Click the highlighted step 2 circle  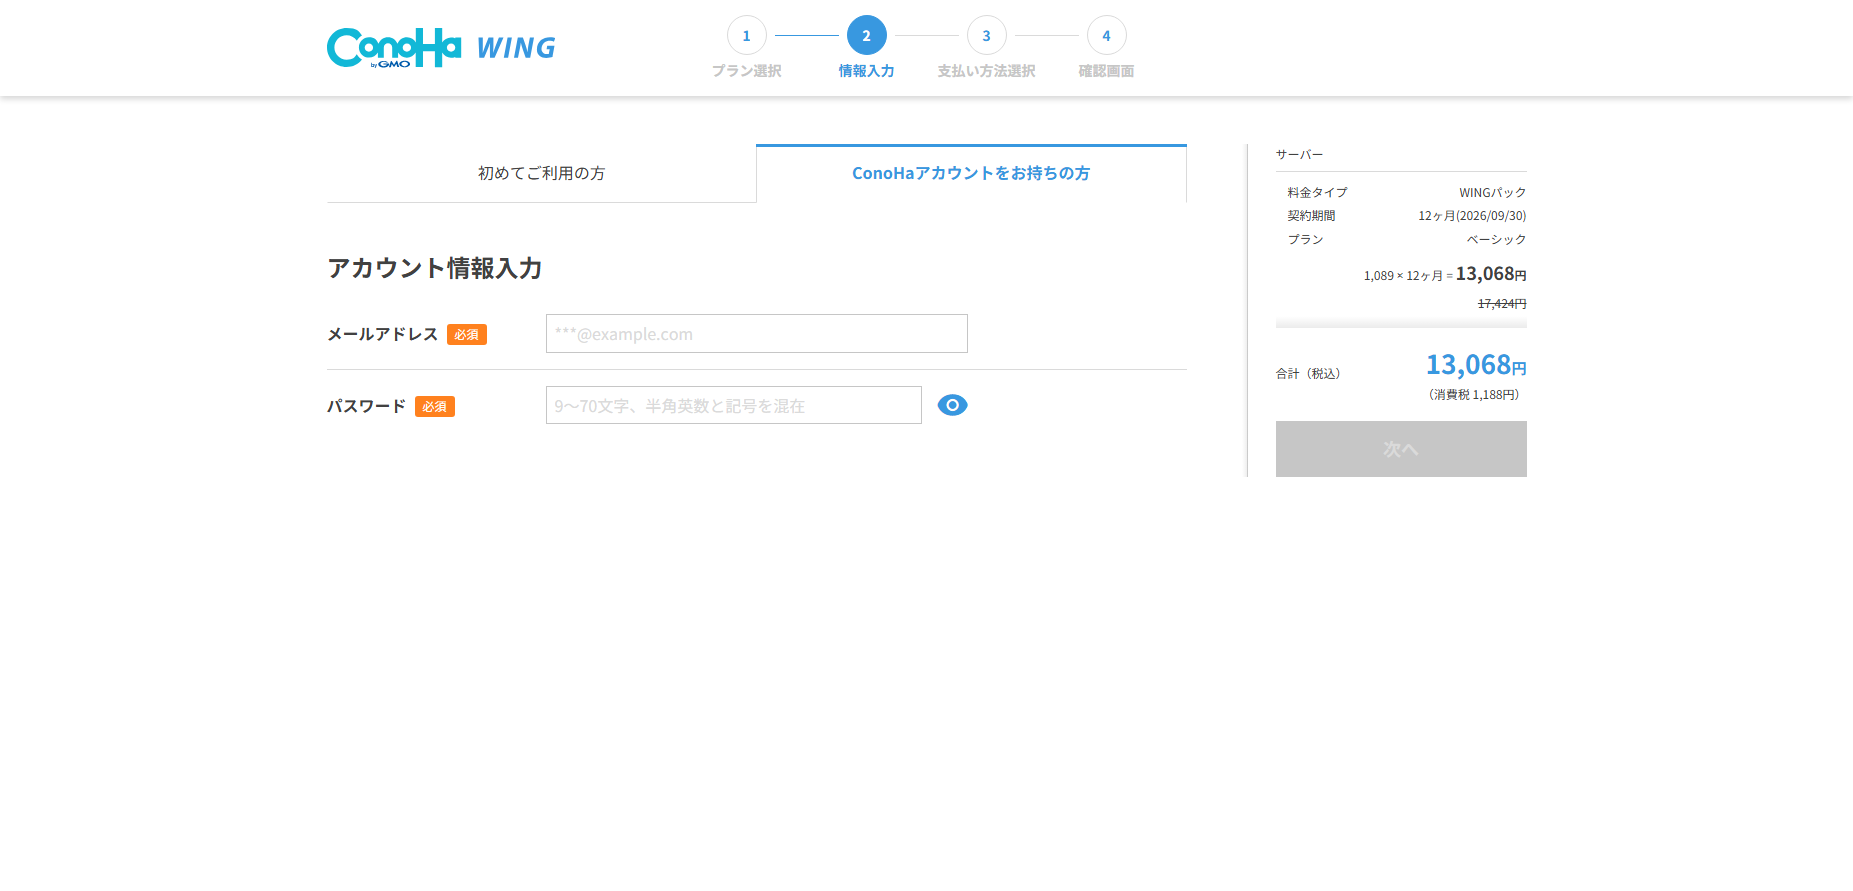tap(866, 36)
